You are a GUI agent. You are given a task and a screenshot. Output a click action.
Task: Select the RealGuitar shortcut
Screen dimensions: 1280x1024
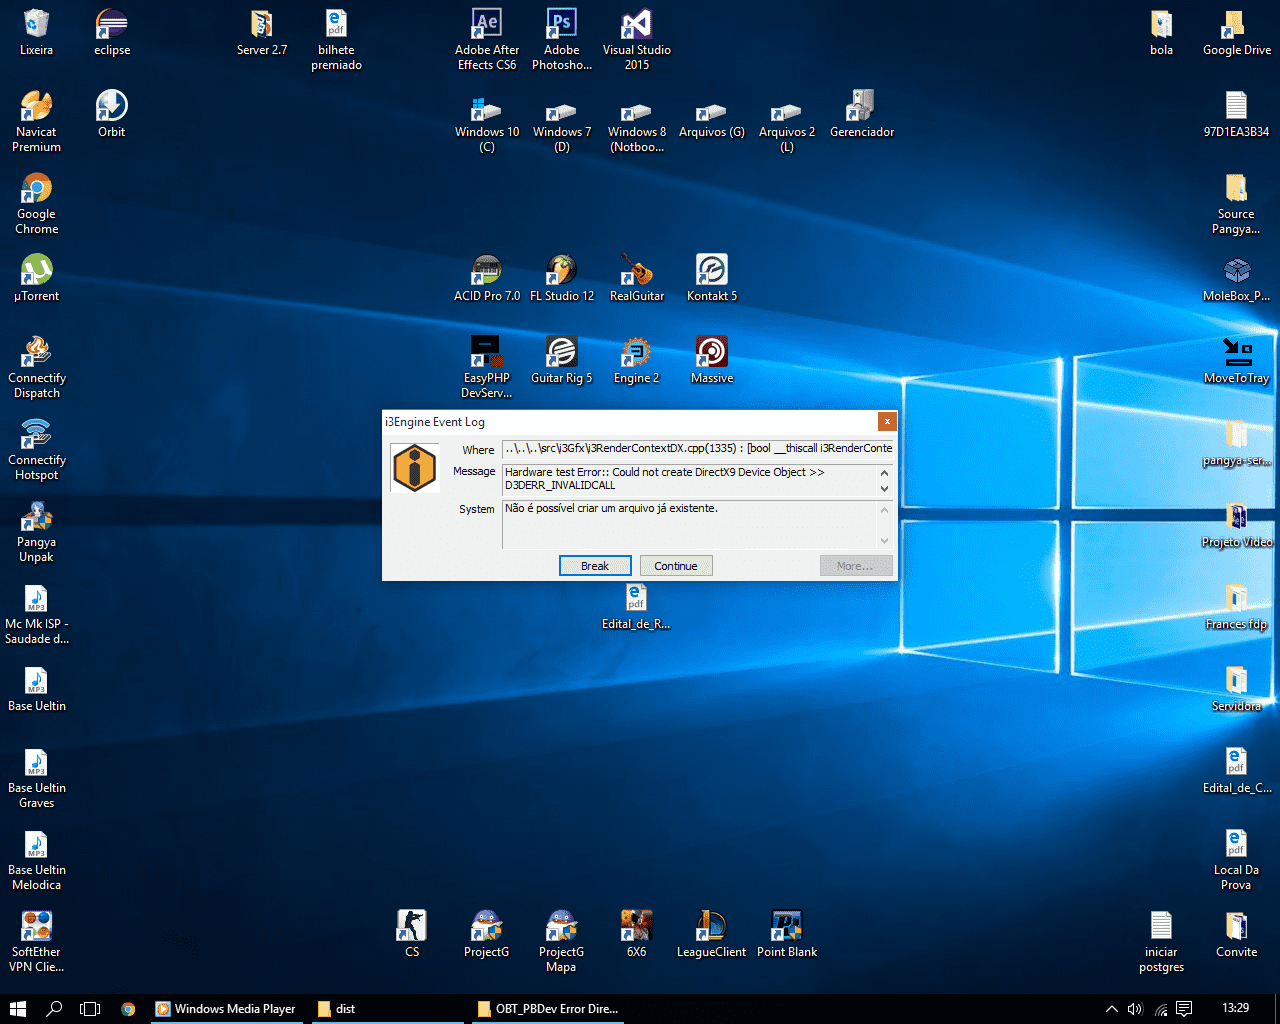point(637,278)
